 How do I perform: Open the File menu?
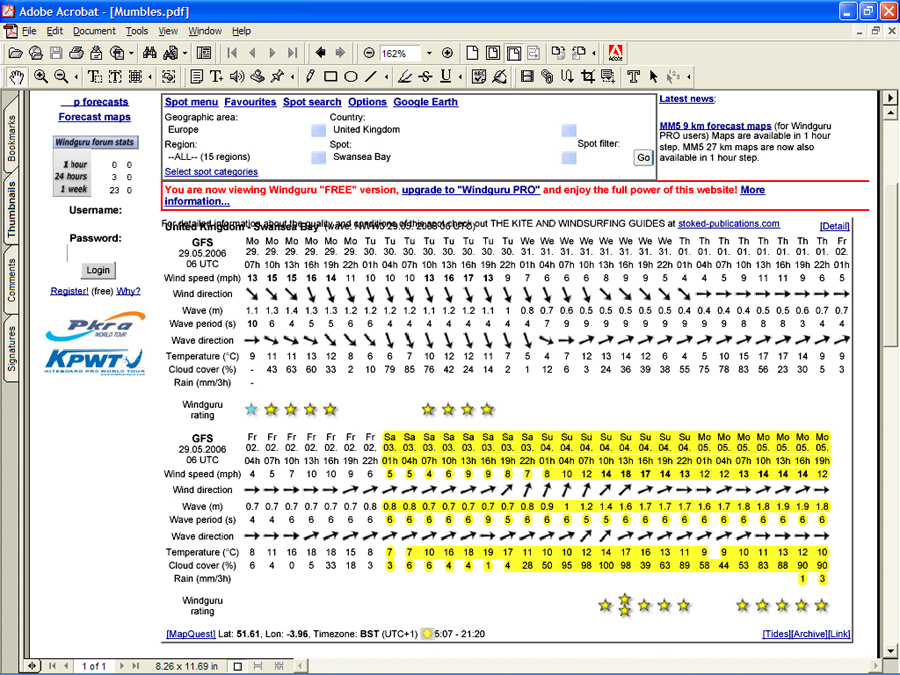coord(29,31)
